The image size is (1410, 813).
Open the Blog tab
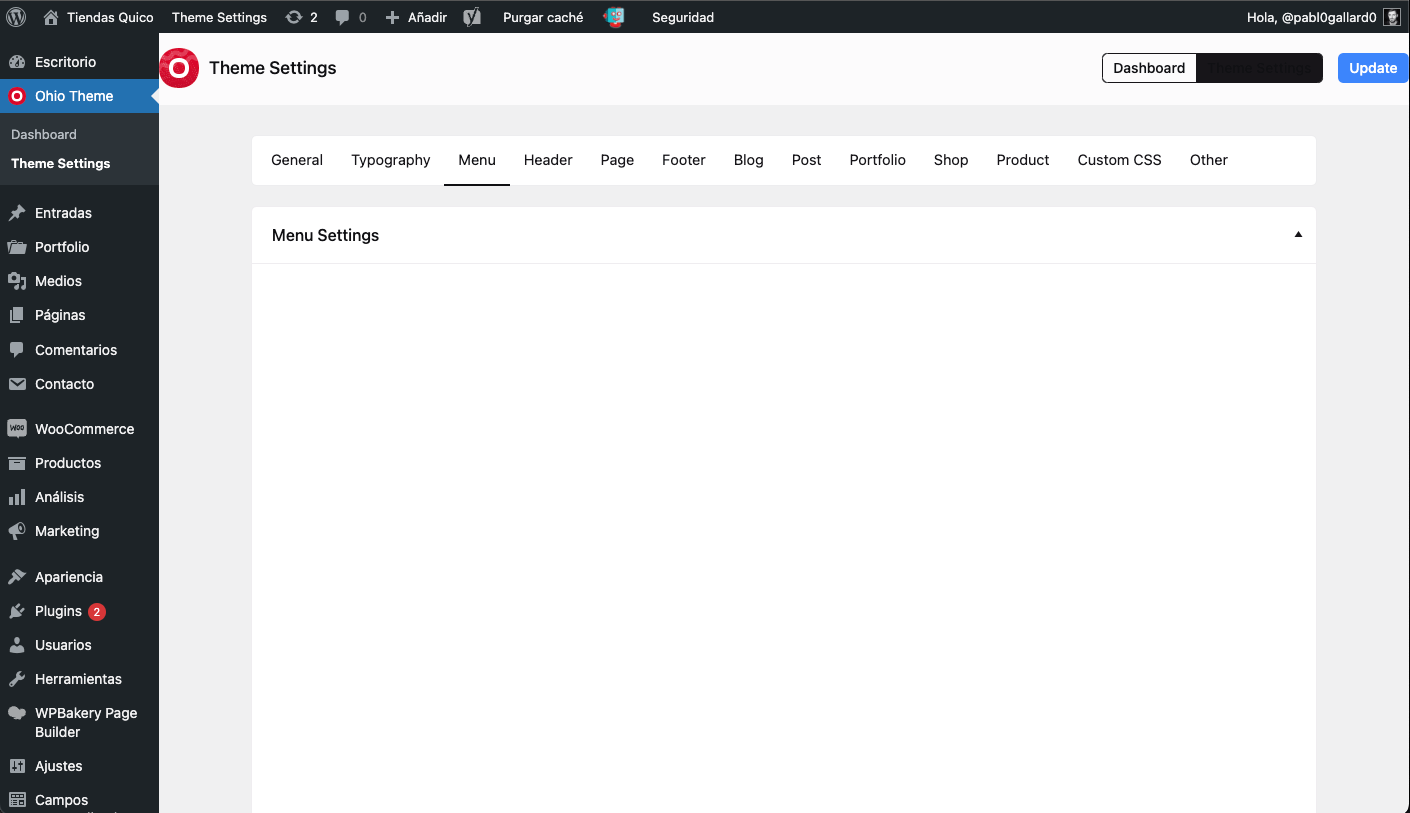[x=749, y=160]
